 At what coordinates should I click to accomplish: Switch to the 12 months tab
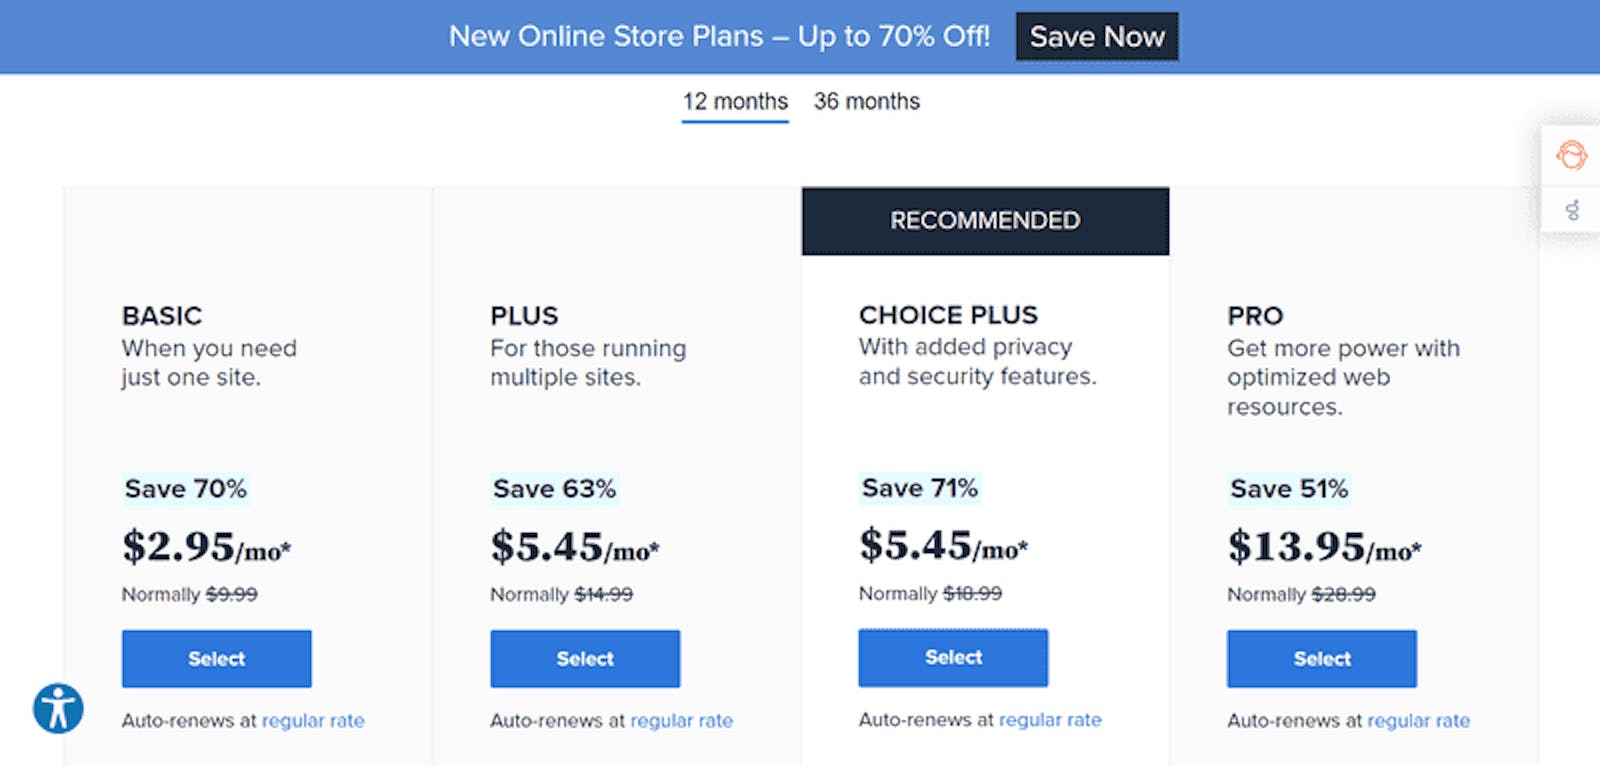pos(735,102)
